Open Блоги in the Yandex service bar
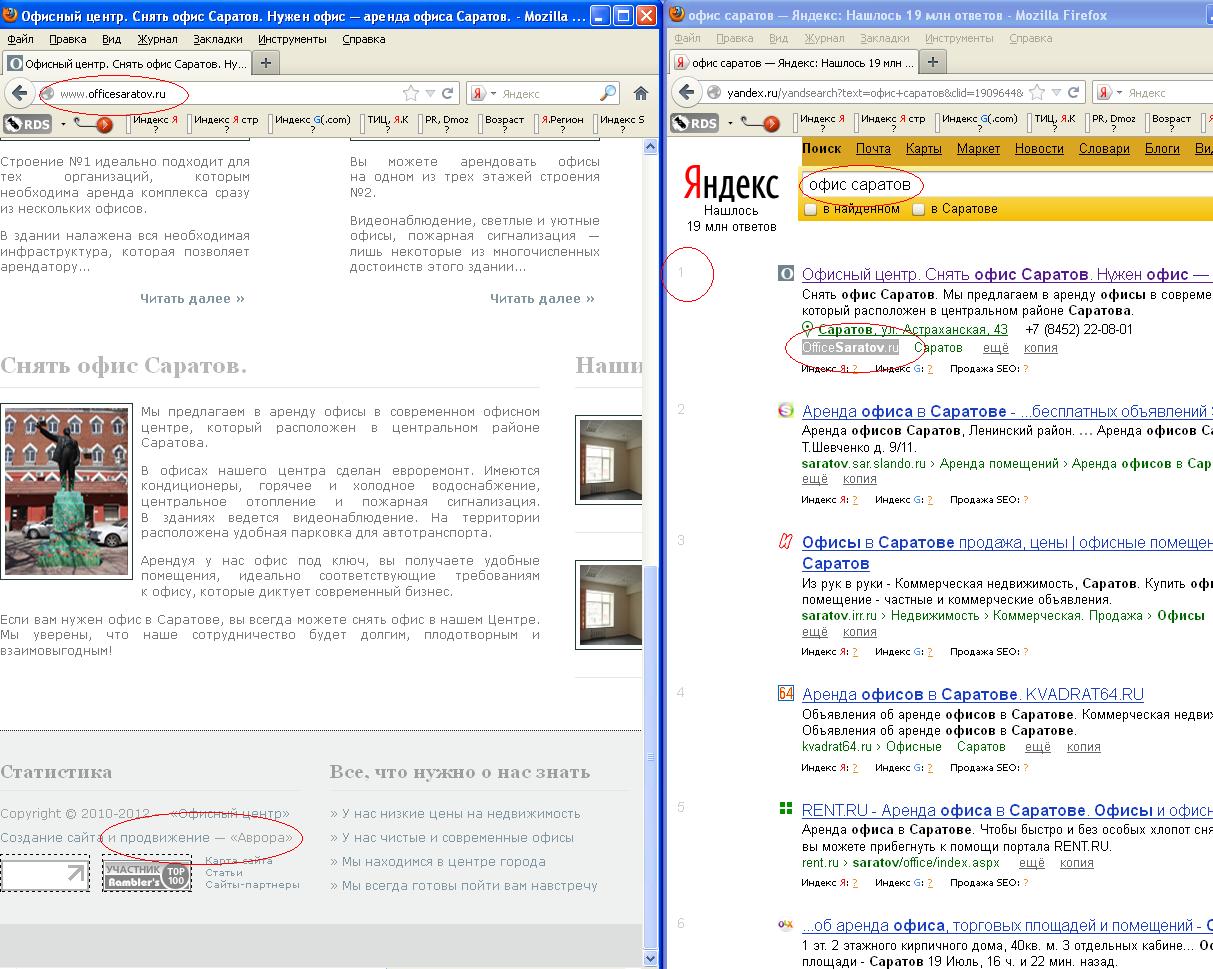The width and height of the screenshot is (1213, 969). click(1162, 148)
